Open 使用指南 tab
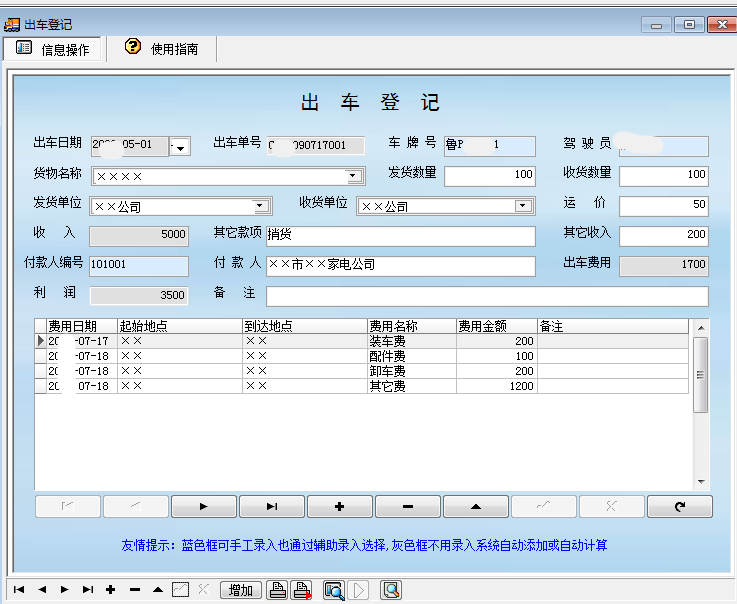The height and width of the screenshot is (604, 737). 162,48
